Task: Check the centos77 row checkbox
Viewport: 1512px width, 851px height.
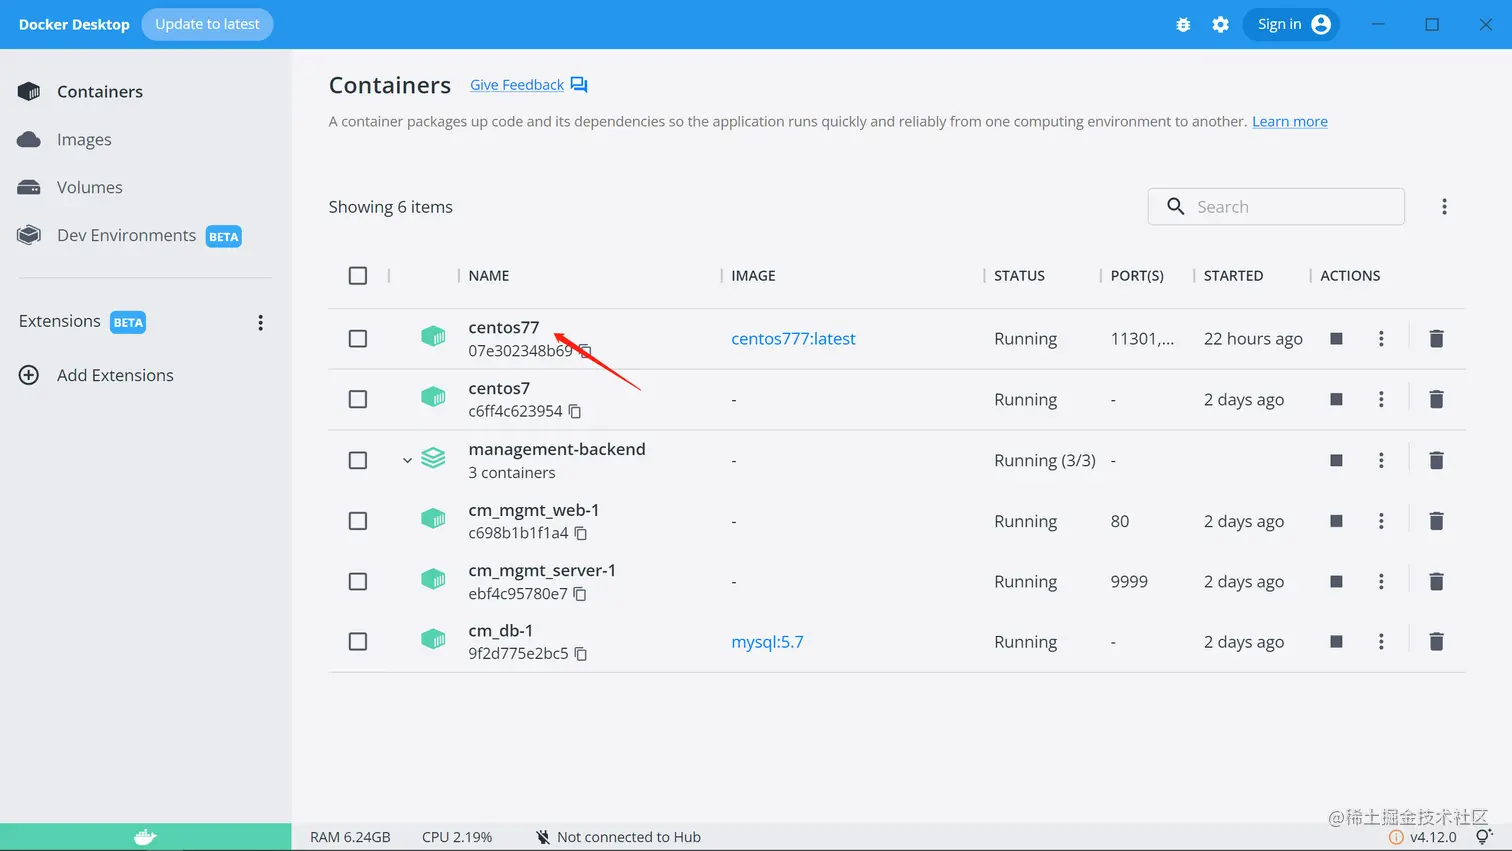Action: (x=358, y=339)
